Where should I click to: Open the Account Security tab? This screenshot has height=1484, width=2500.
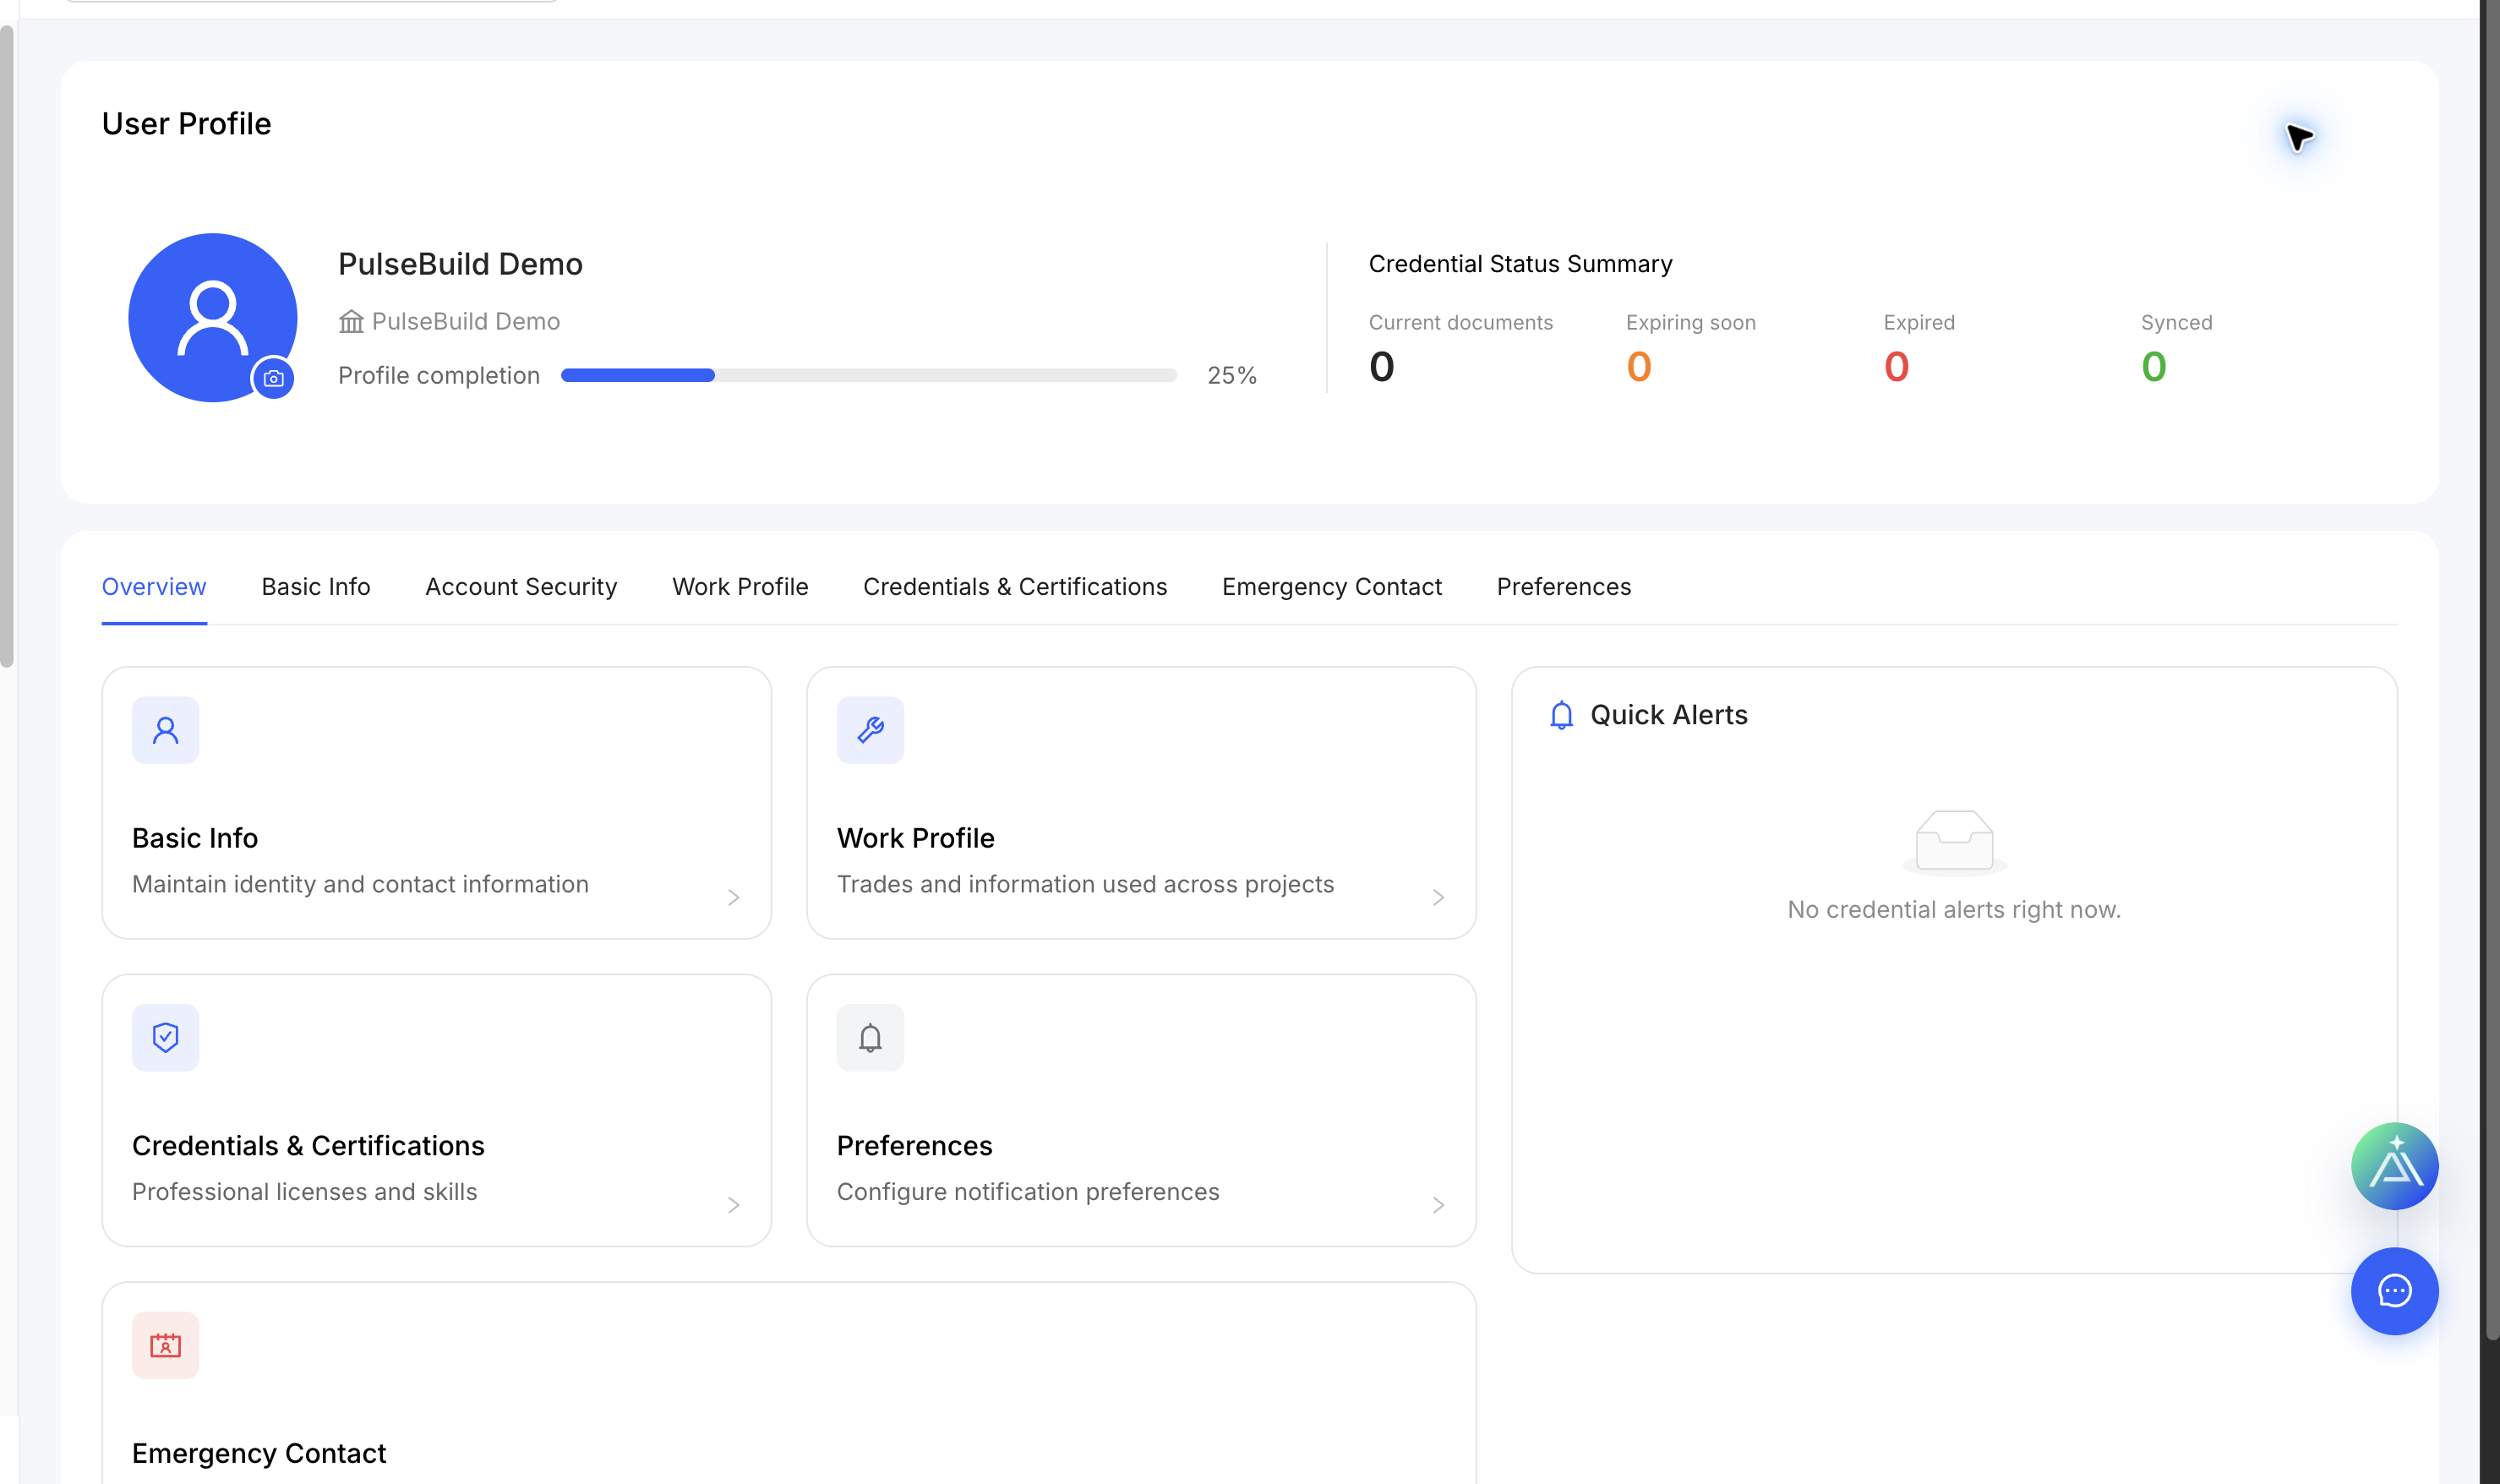521,587
